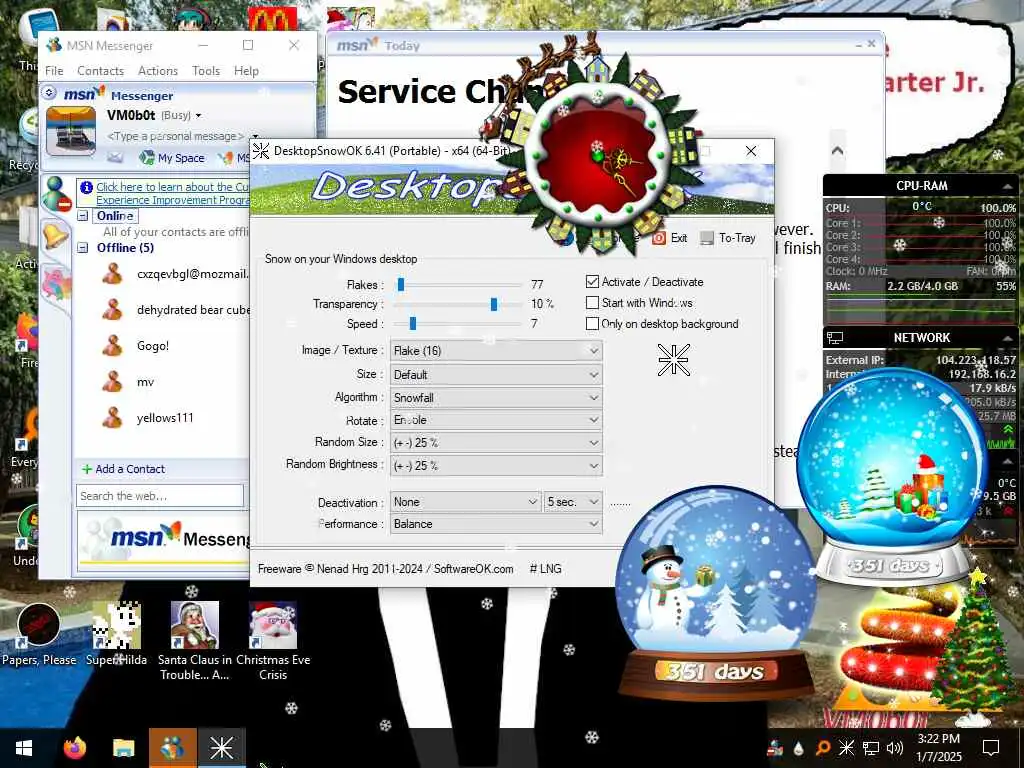Image resolution: width=1024 pixels, height=768 pixels.
Task: Open the alerts bell tab in MSN sidebar
Action: tap(55, 234)
